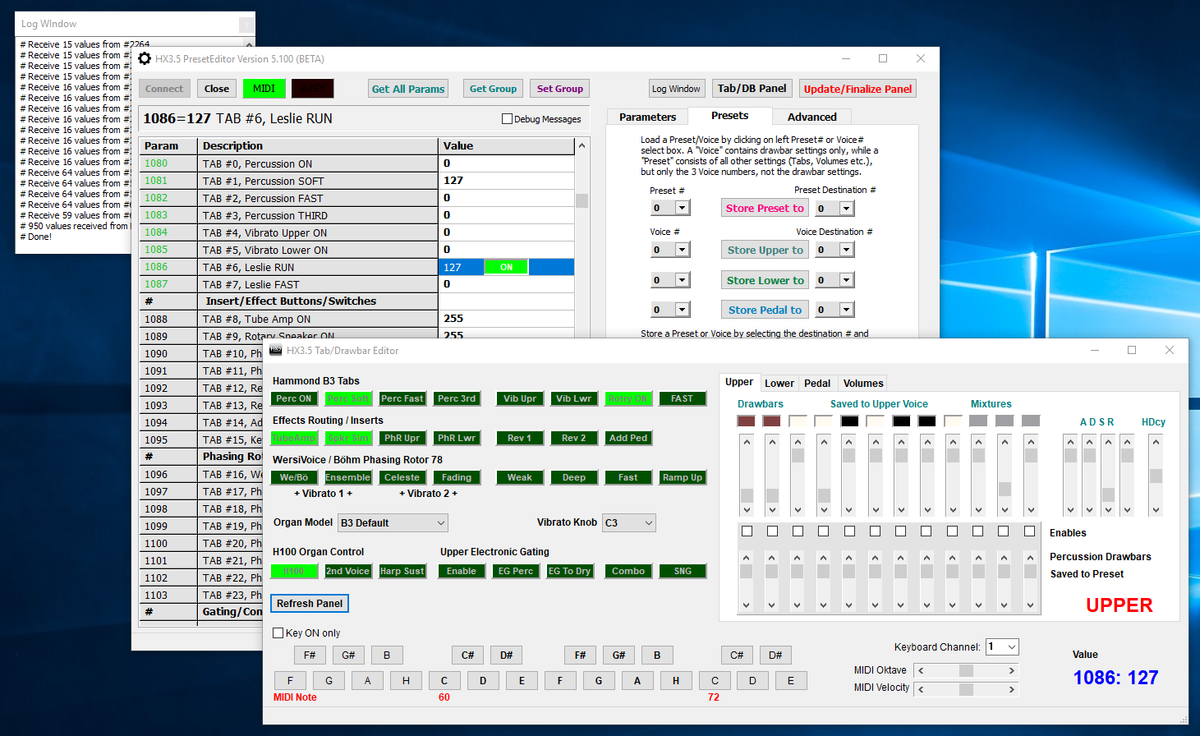This screenshot has height=736, width=1200.
Task: Activate the Vib Upr vibrato button
Action: (519, 398)
